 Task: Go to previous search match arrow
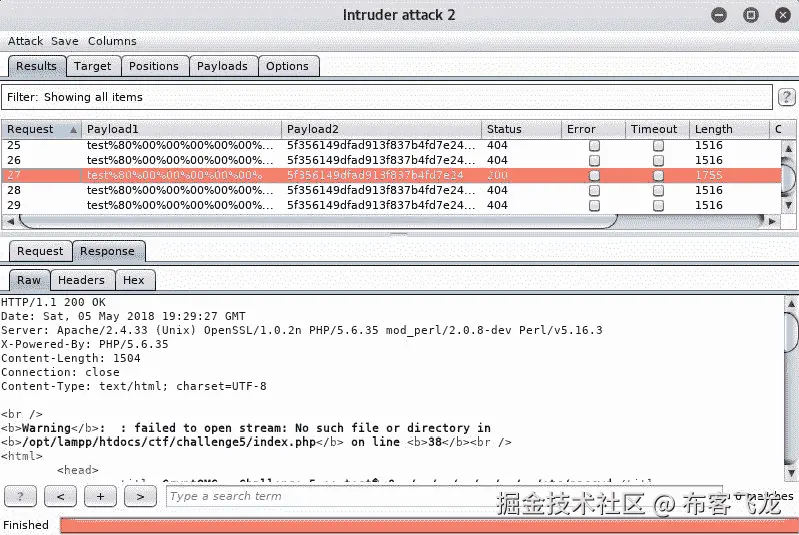pos(60,496)
